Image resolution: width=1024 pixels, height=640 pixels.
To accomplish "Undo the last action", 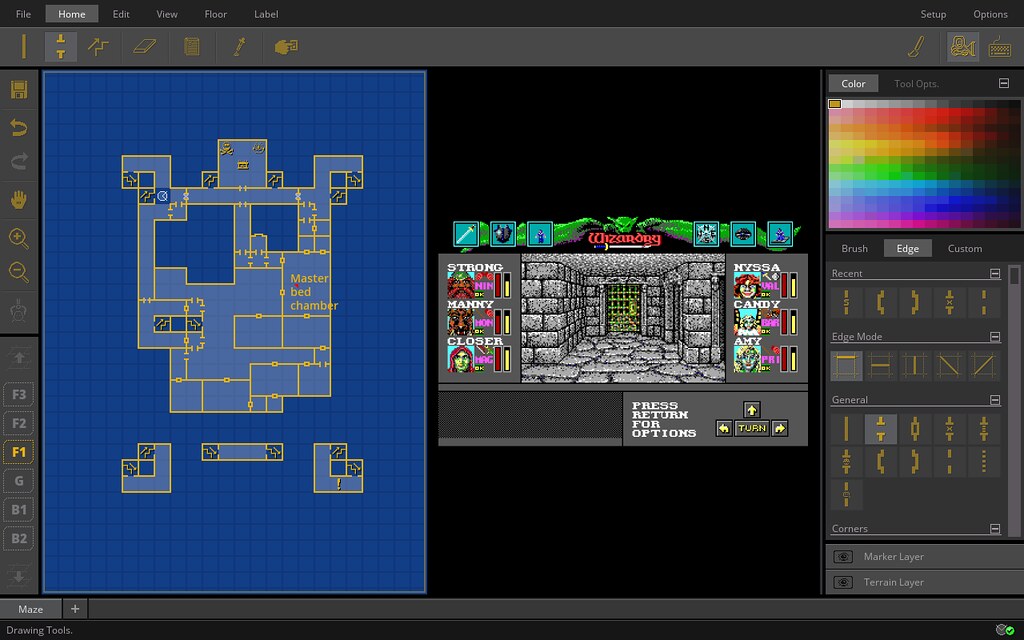I will (19, 127).
